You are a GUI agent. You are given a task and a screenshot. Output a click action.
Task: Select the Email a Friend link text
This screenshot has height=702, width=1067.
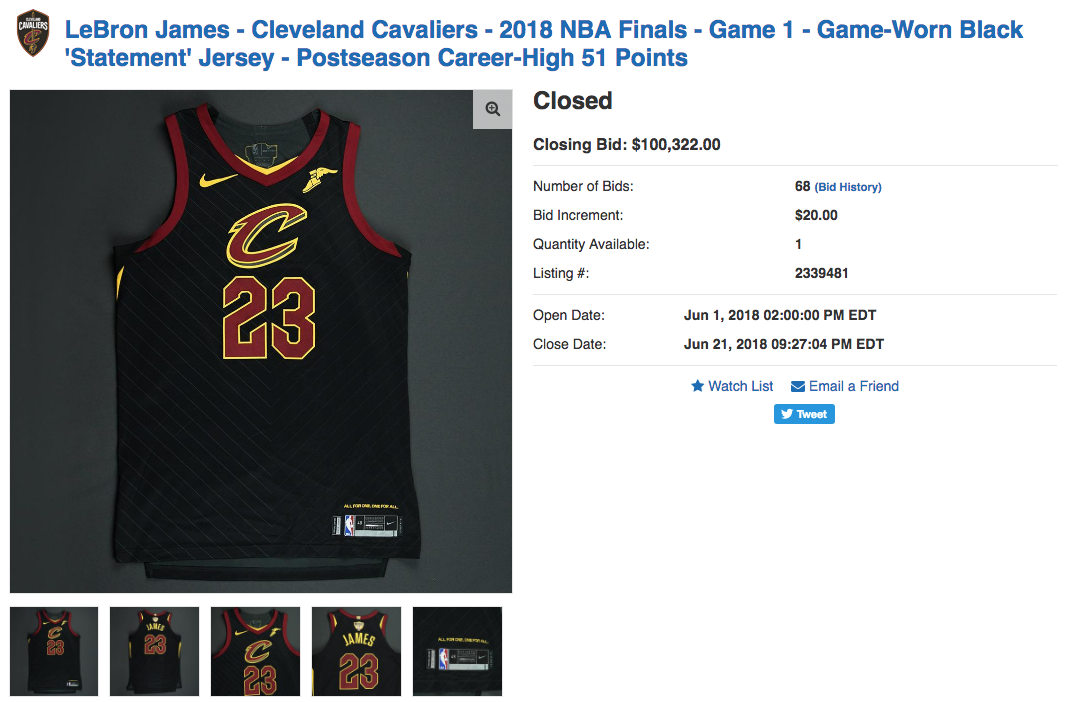[x=853, y=386]
